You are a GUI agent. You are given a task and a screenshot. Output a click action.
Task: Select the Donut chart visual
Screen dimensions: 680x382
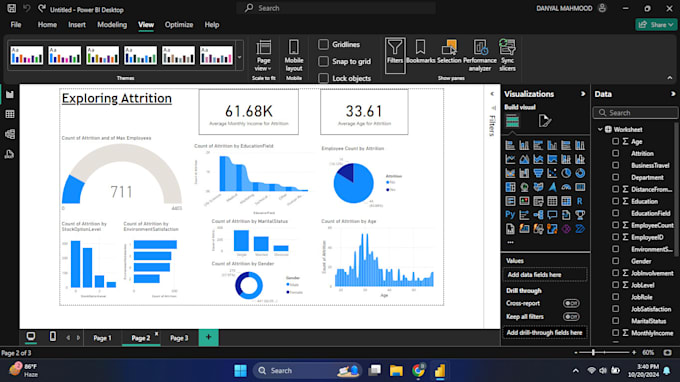tap(580, 173)
